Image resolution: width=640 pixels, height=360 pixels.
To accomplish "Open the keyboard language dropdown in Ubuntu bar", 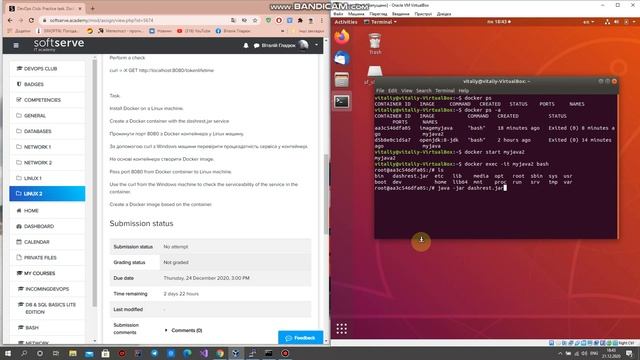I will [588, 22].
